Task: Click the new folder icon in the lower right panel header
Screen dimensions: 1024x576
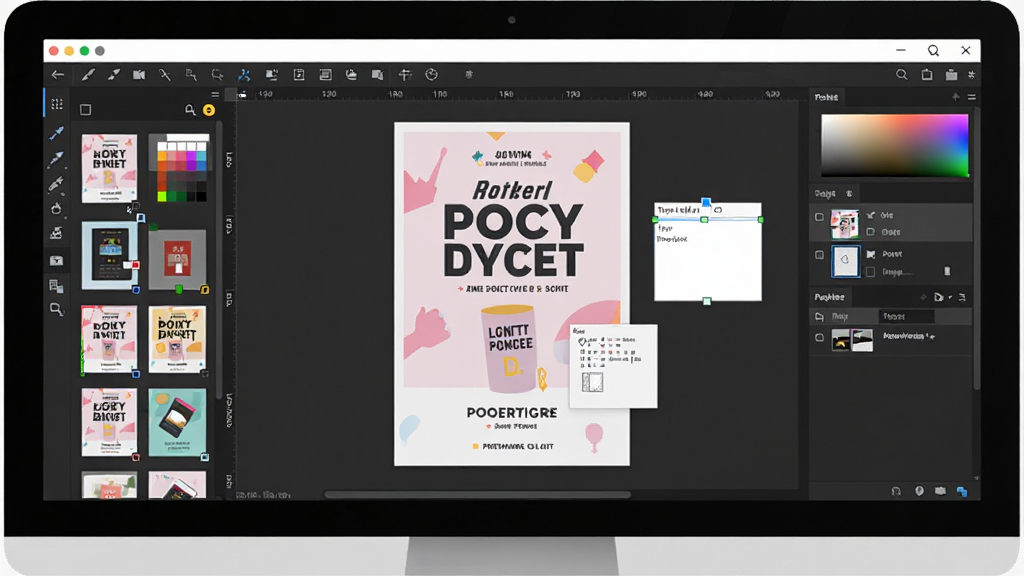Action: coord(938,297)
